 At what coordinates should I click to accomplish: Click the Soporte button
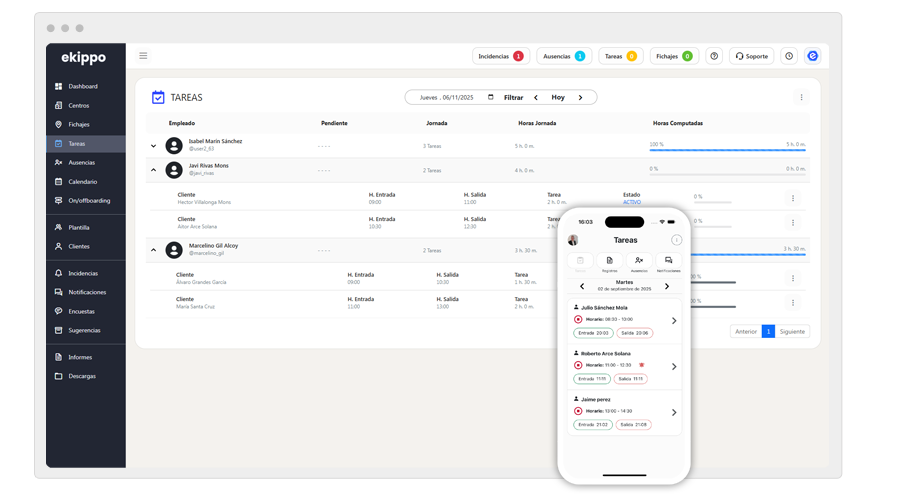[751, 56]
